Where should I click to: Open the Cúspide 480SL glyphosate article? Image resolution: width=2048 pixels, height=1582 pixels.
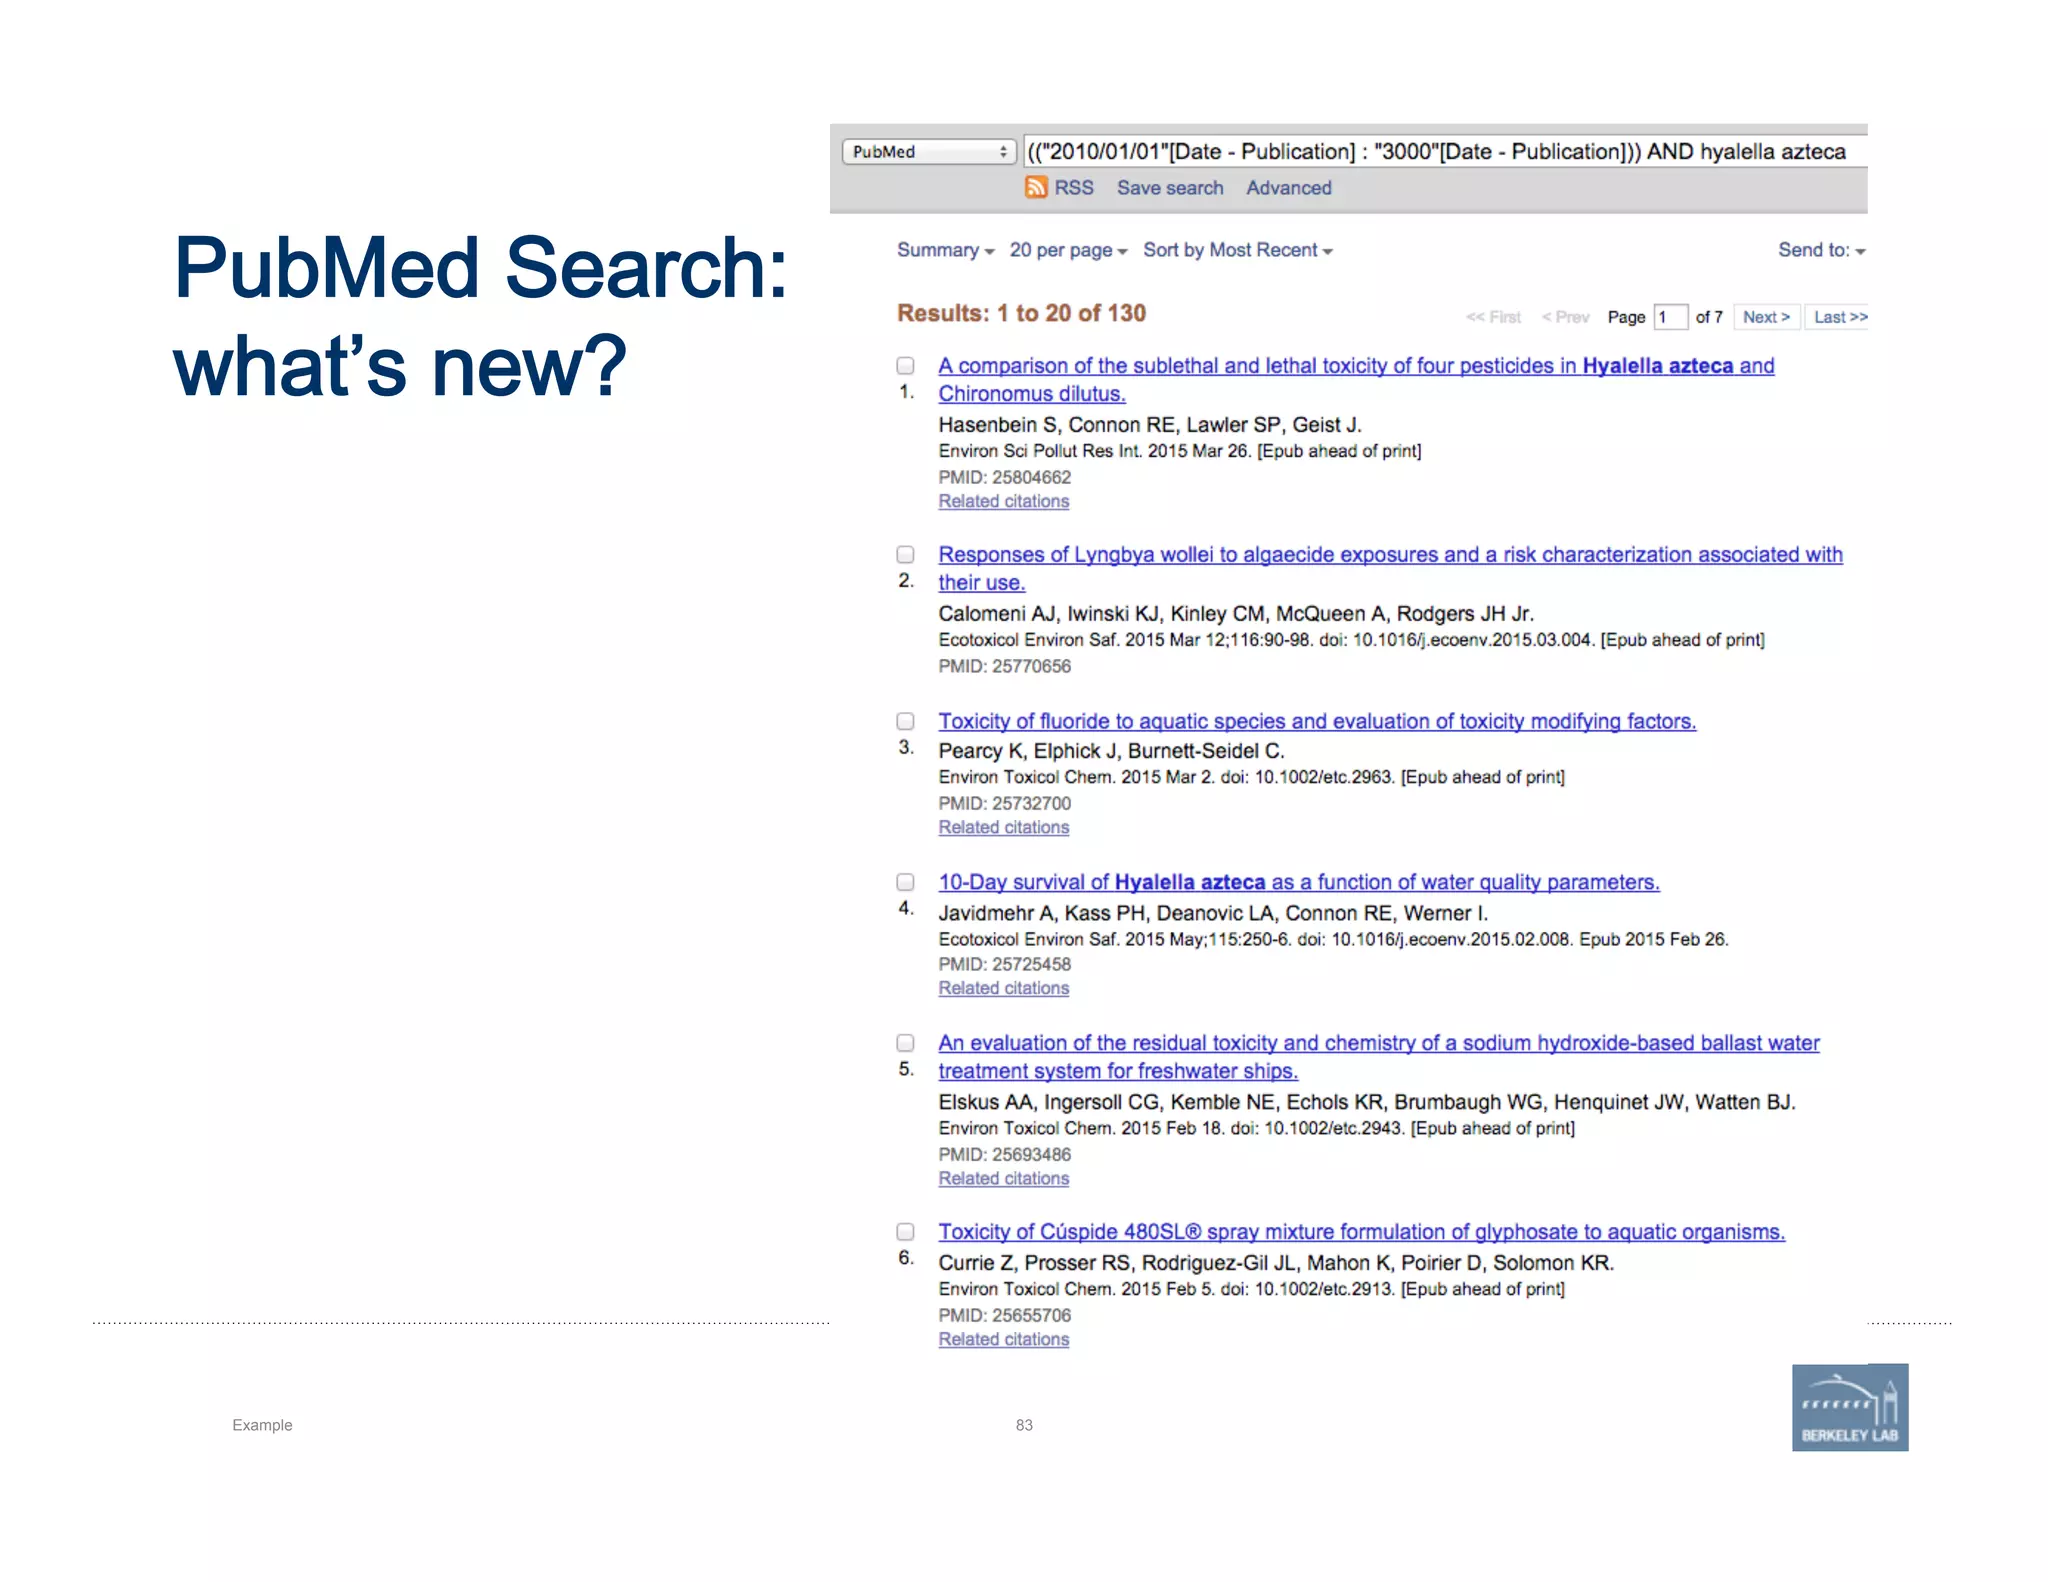(x=1362, y=1232)
